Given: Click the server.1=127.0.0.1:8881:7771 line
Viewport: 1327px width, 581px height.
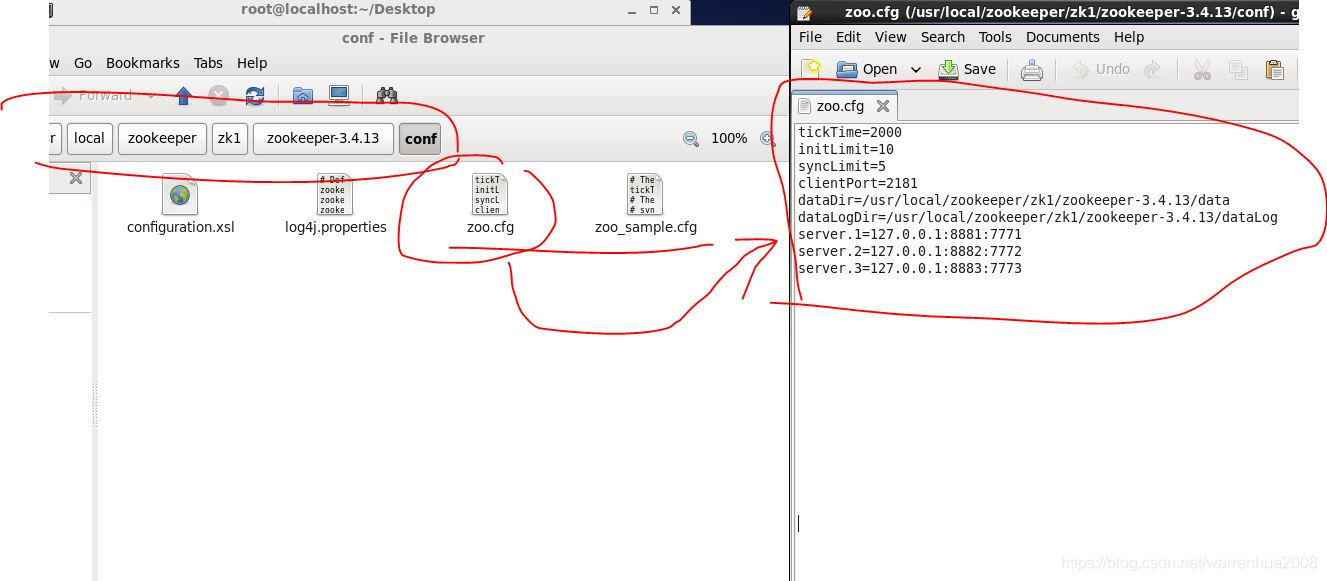Looking at the screenshot, I should (x=910, y=234).
